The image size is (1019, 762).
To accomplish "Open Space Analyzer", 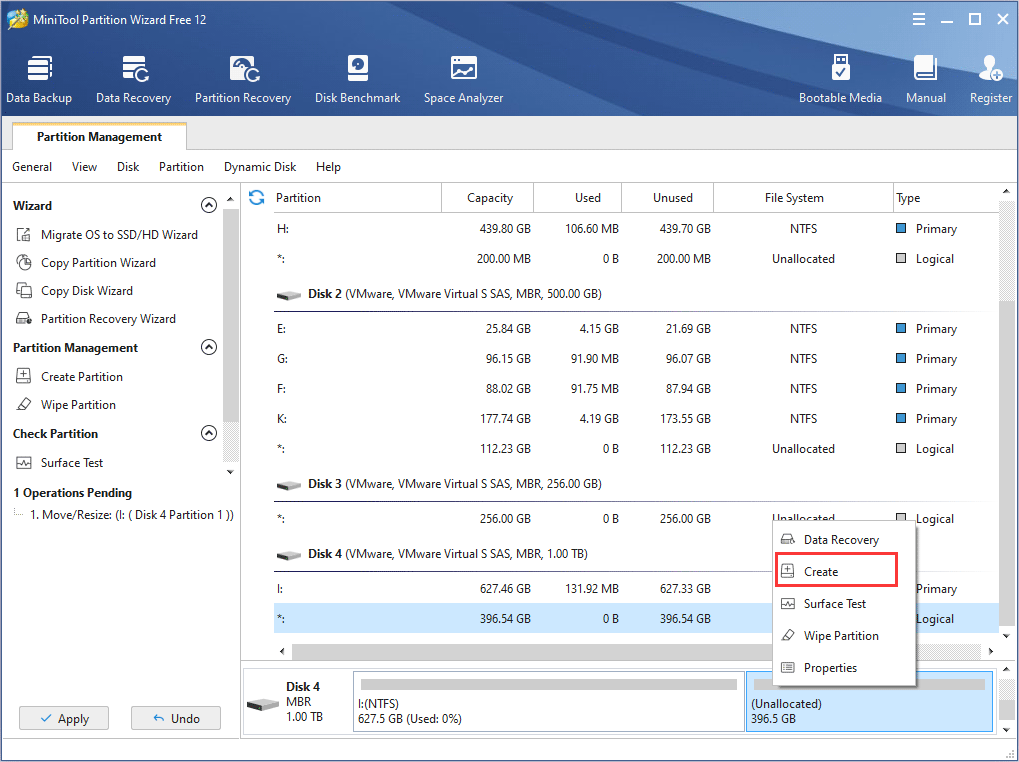I will (x=463, y=79).
